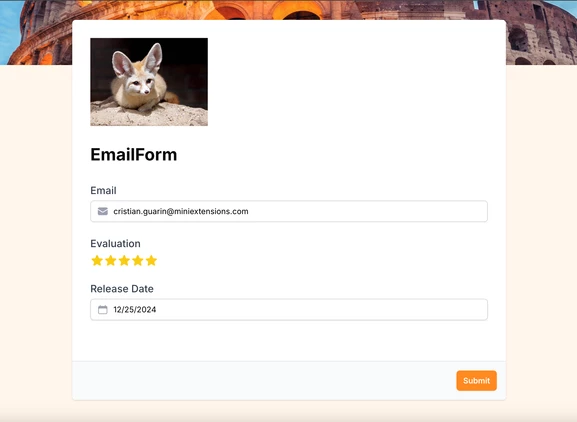This screenshot has height=422, width=577.
Task: Open the Release Date field showing 12/25/2024
Action: coord(289,310)
